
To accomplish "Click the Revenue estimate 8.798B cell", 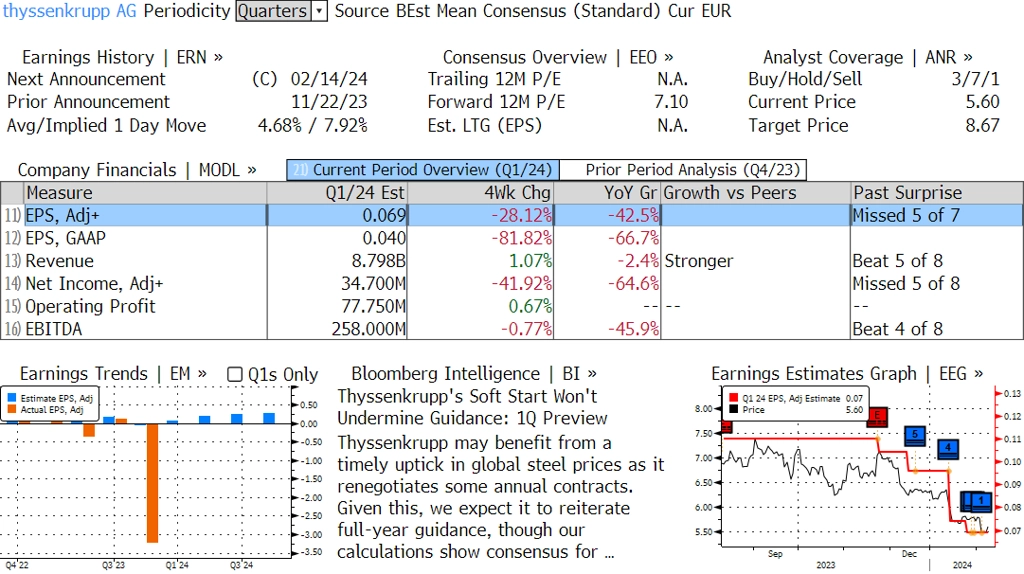I will 337,261.
